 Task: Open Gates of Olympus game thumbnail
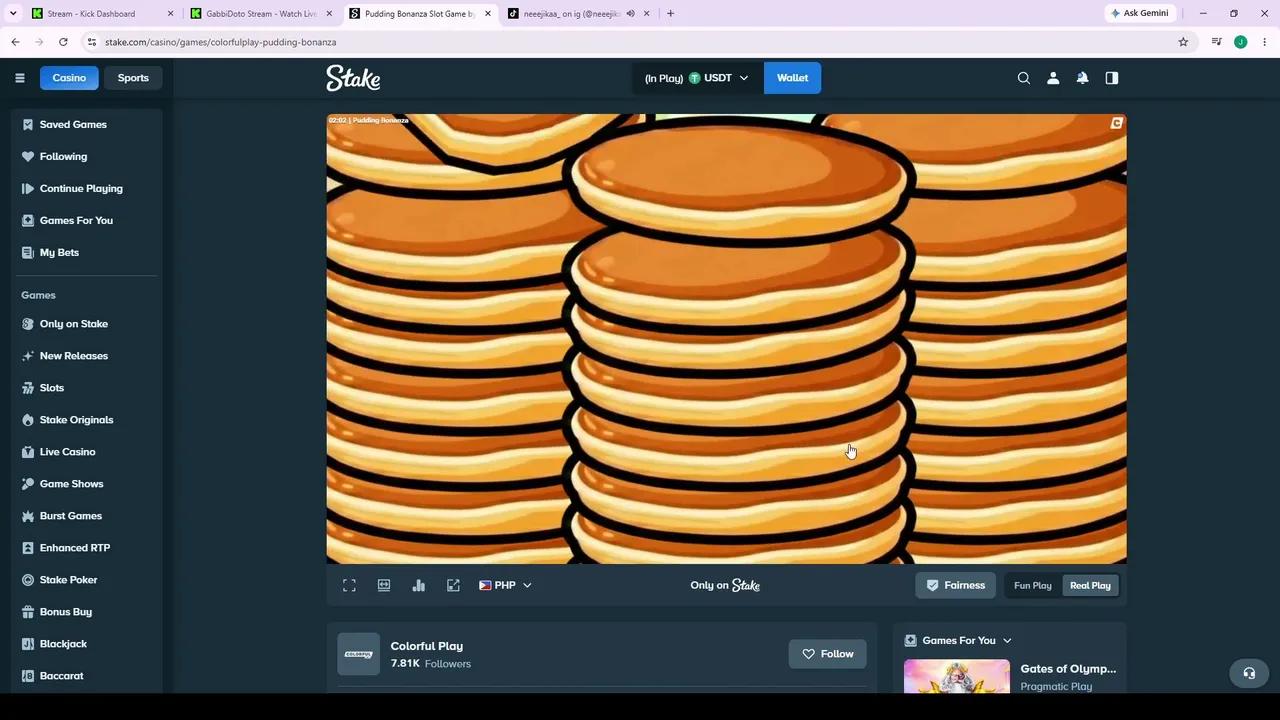coord(957,676)
